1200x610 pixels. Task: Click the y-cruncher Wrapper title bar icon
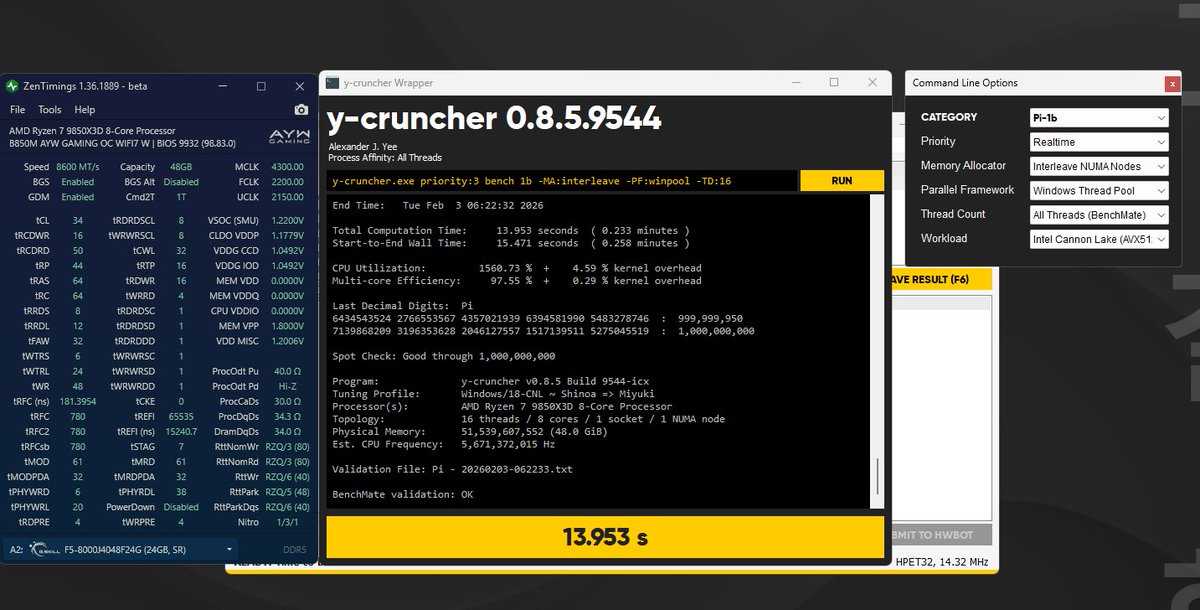pyautogui.click(x=332, y=83)
